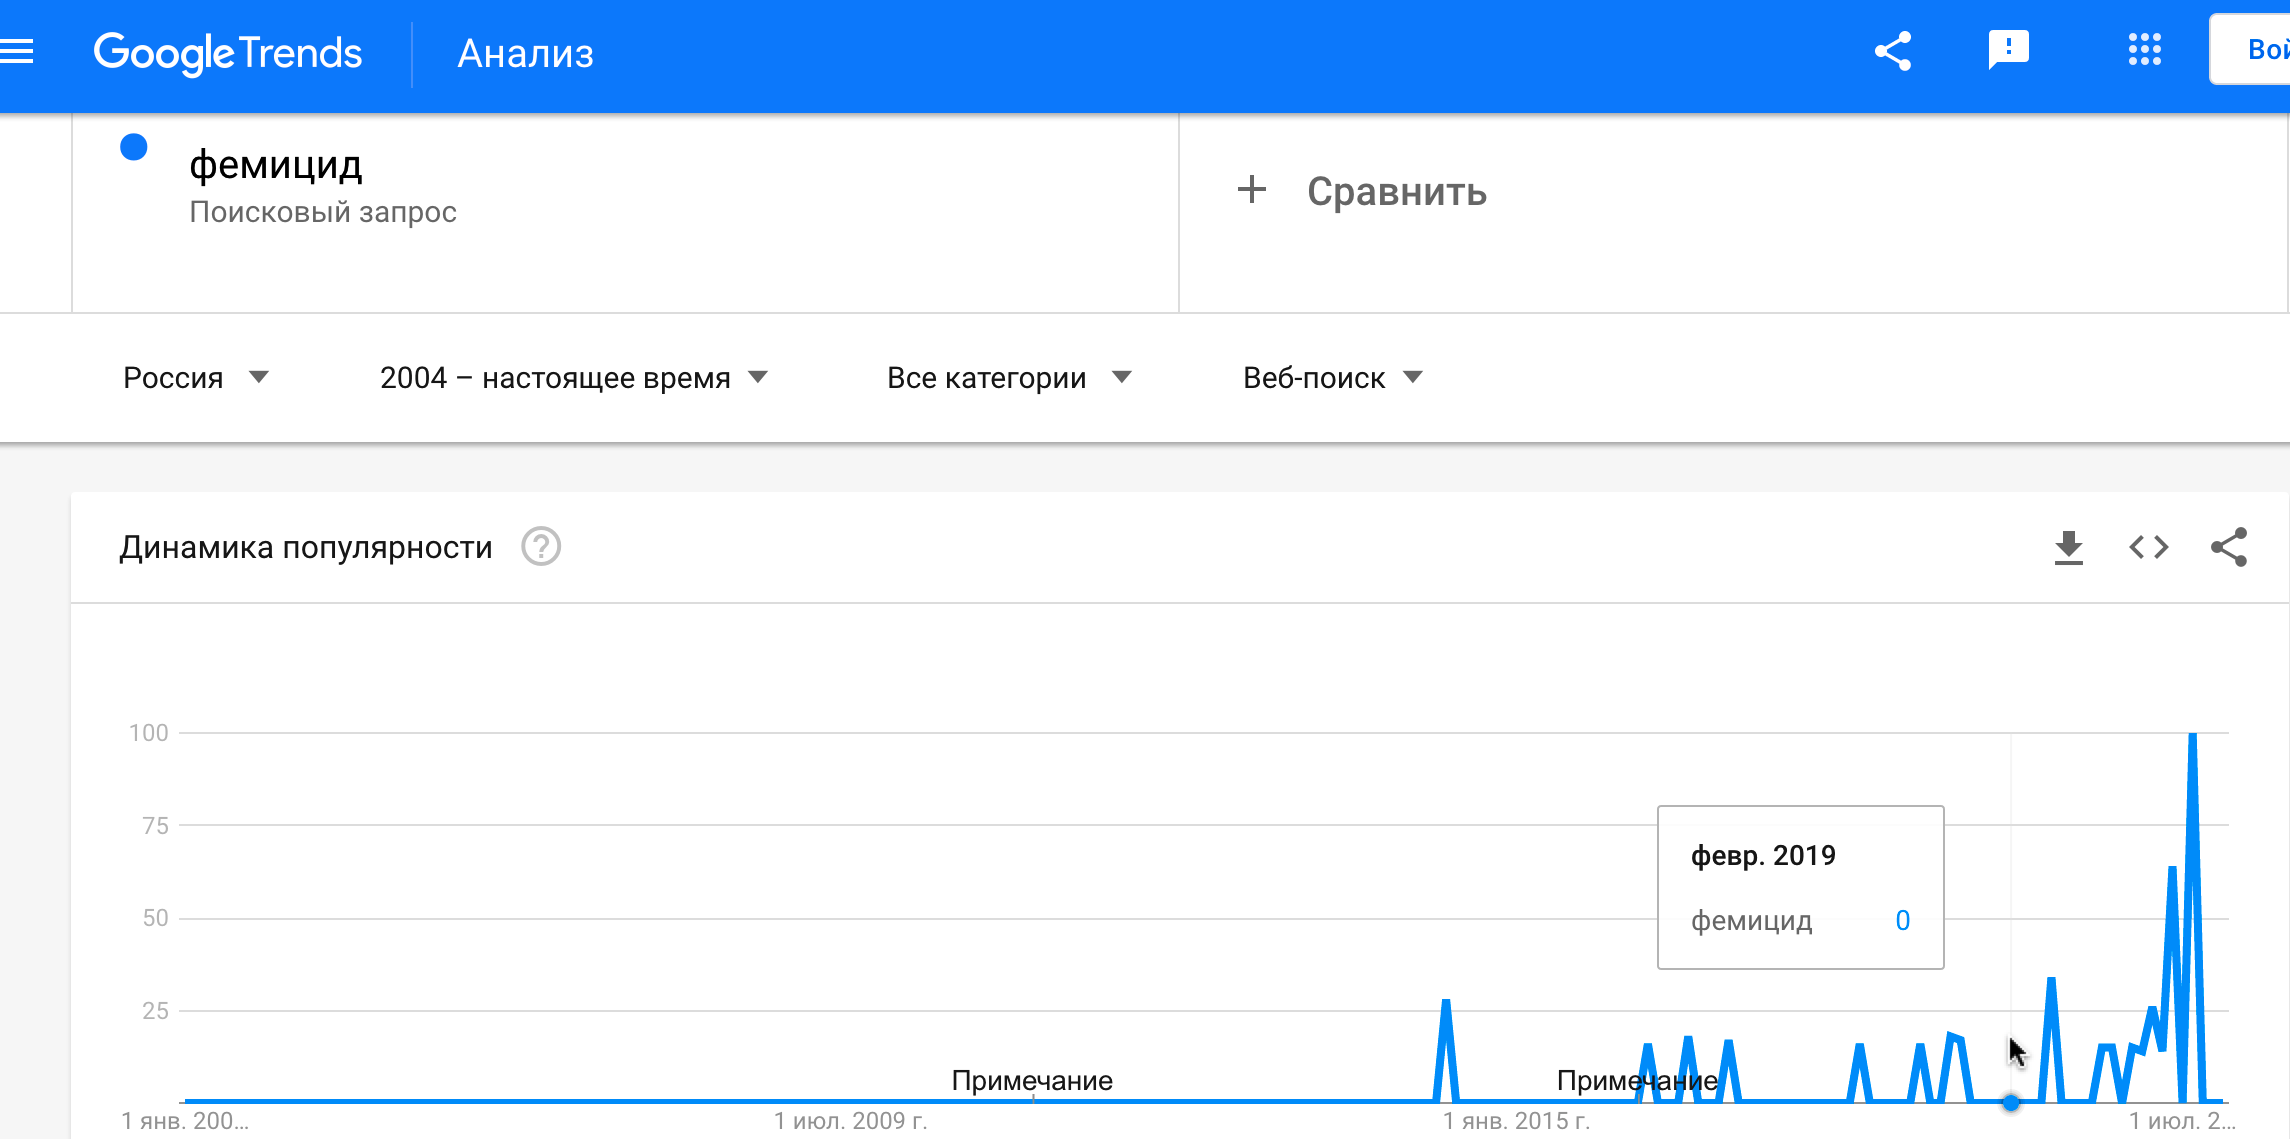Open the Веб-поиск search type dropdown

click(1332, 378)
